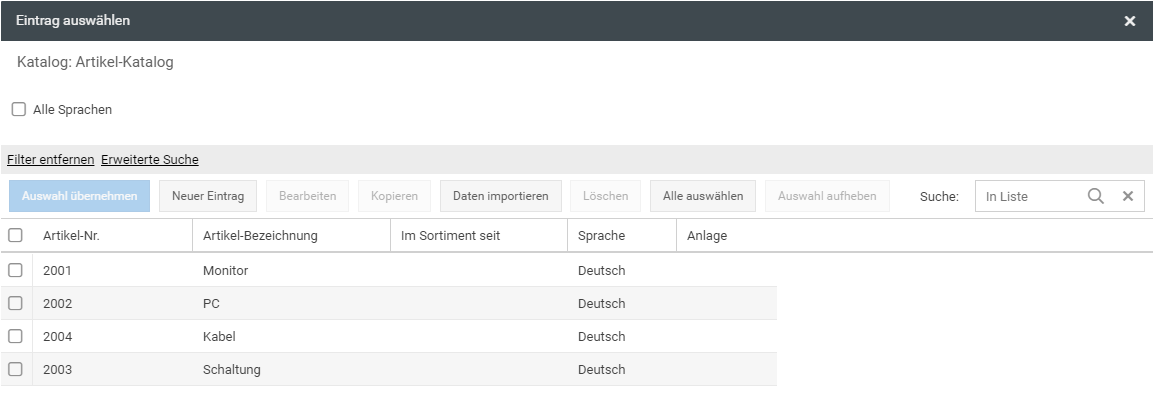Close the Eintrag auswählen dialog

1130,21
